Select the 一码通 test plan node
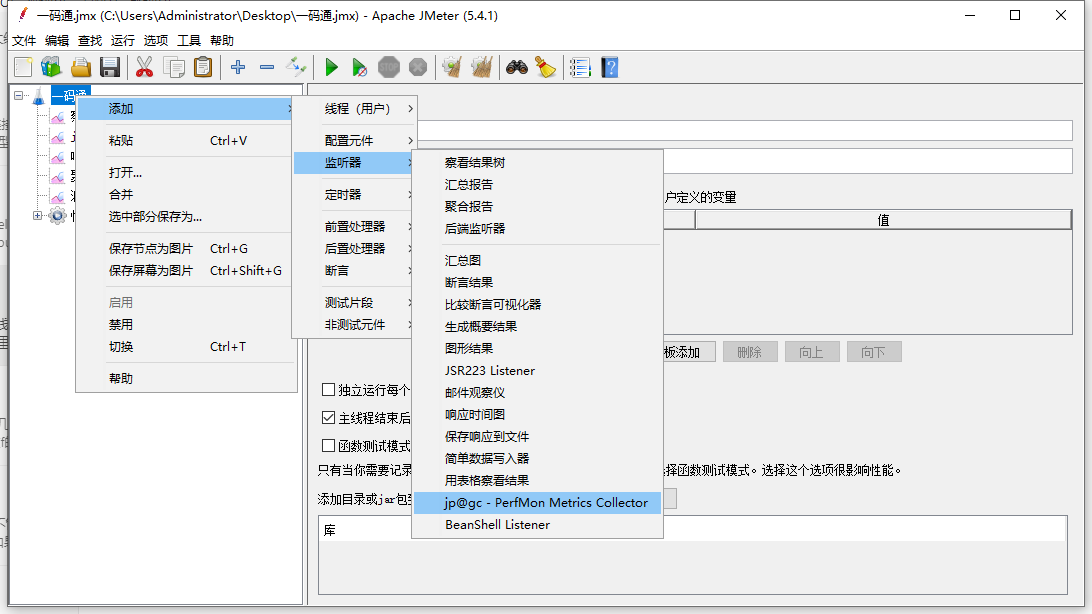The width and height of the screenshot is (1092, 614). click(x=70, y=95)
